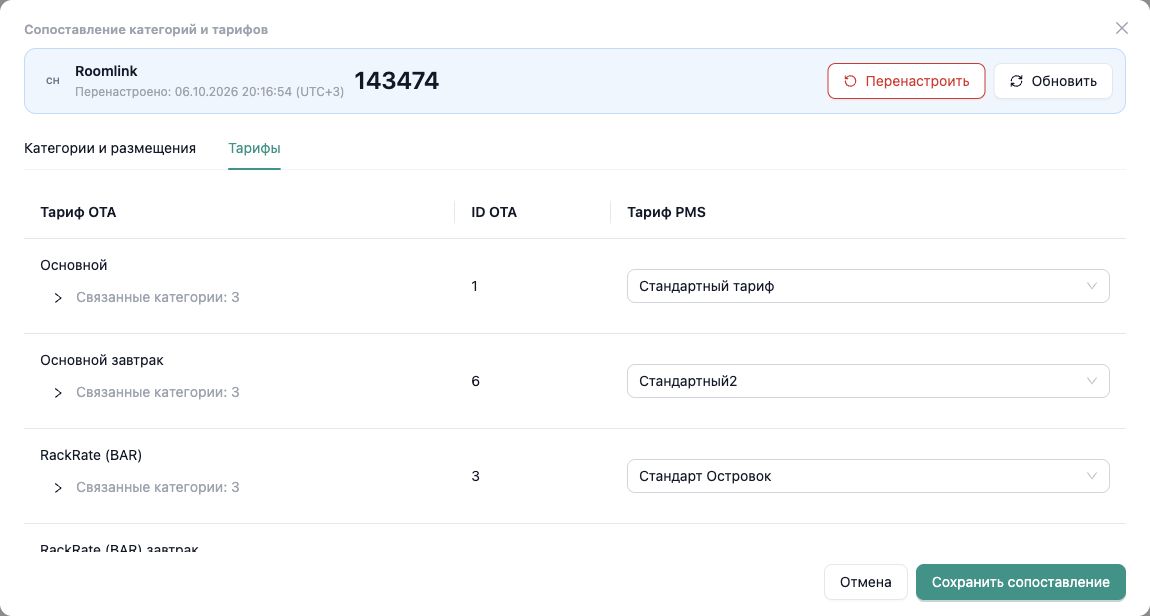The image size is (1150, 616).
Task: Click Сохранить сопоставление button
Action: click(x=1020, y=582)
